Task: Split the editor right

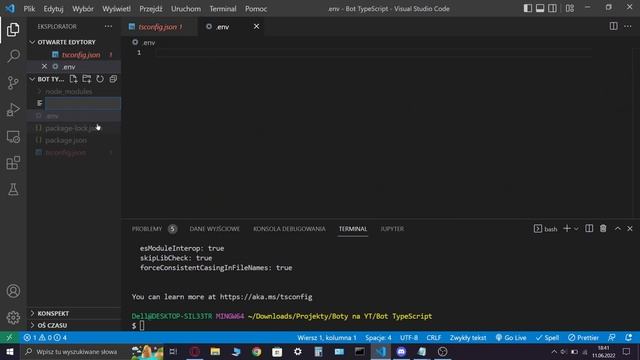Action: pos(613,26)
